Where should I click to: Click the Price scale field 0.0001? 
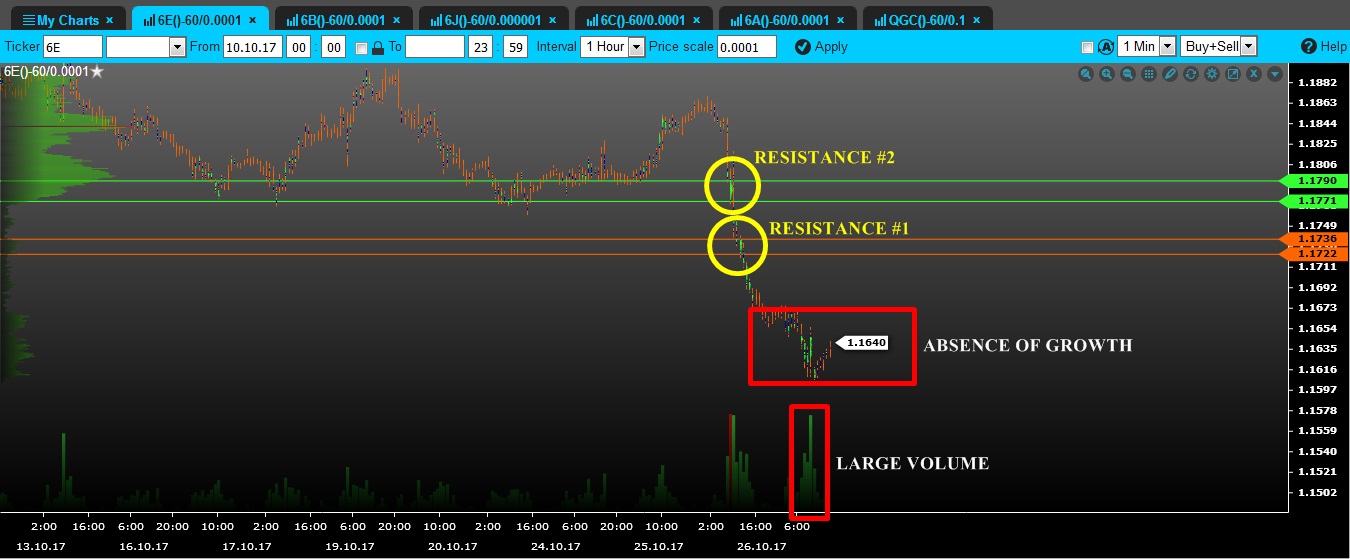tap(747, 47)
